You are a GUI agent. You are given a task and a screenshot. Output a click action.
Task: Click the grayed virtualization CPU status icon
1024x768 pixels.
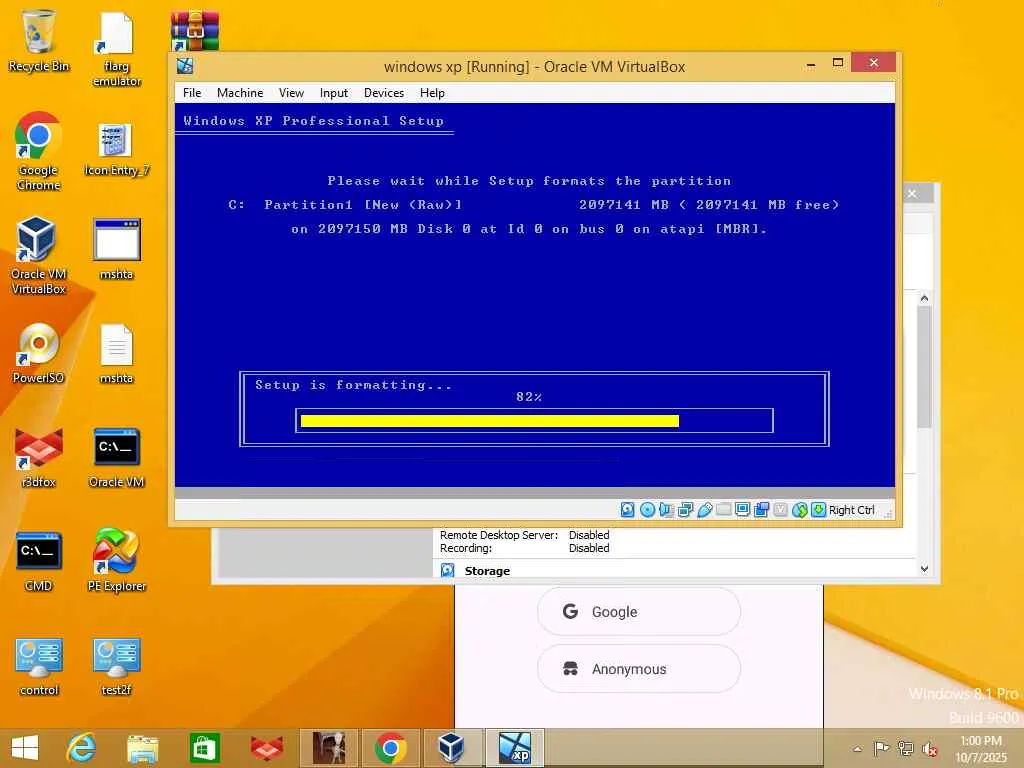coord(780,509)
